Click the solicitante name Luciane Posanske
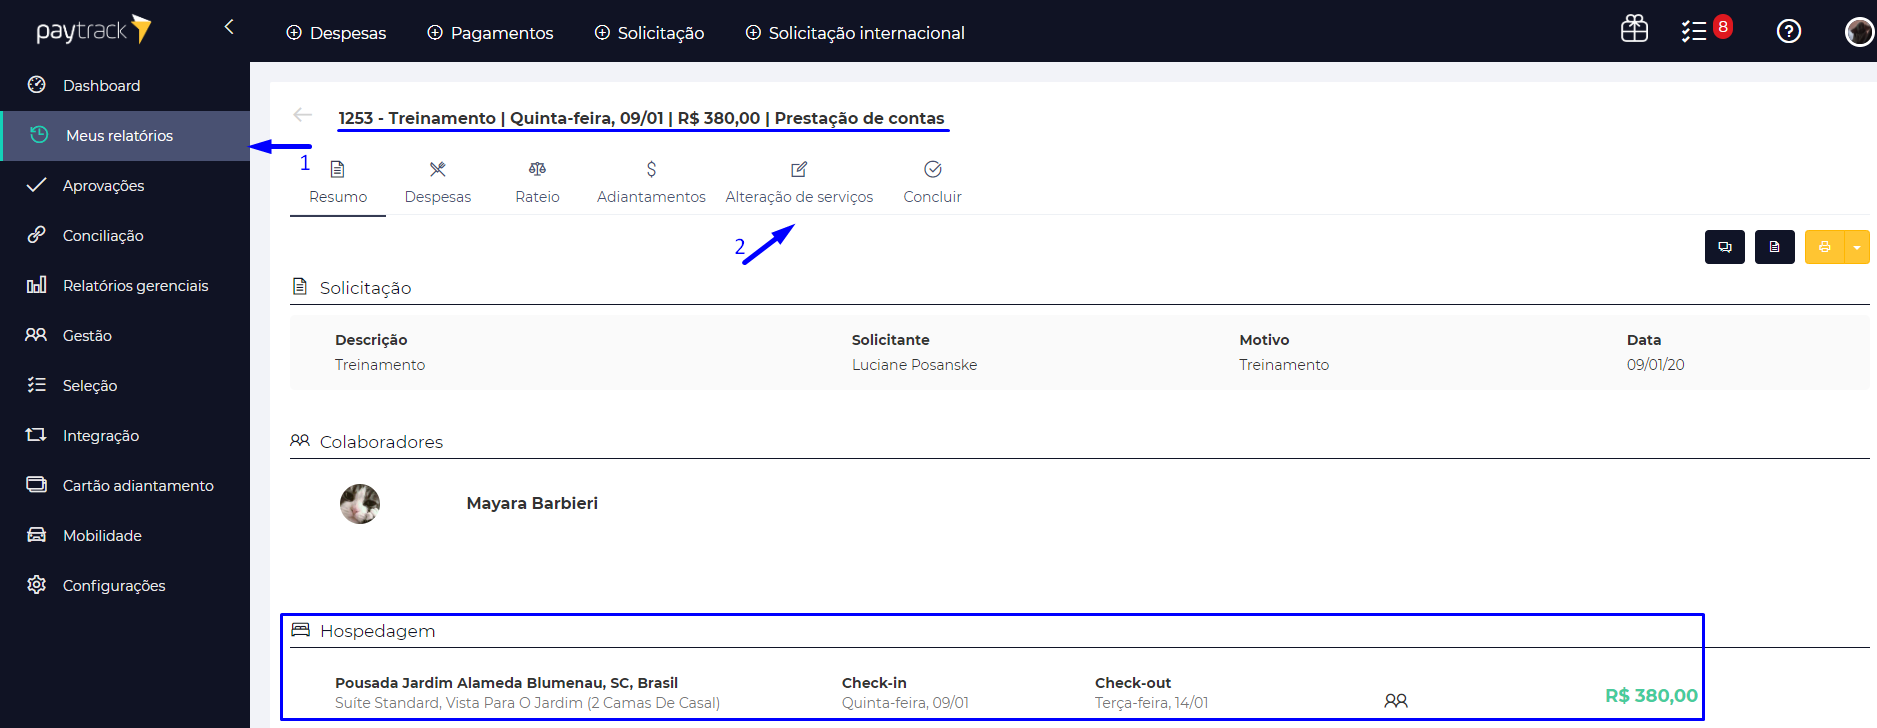The width and height of the screenshot is (1877, 728). [x=914, y=365]
